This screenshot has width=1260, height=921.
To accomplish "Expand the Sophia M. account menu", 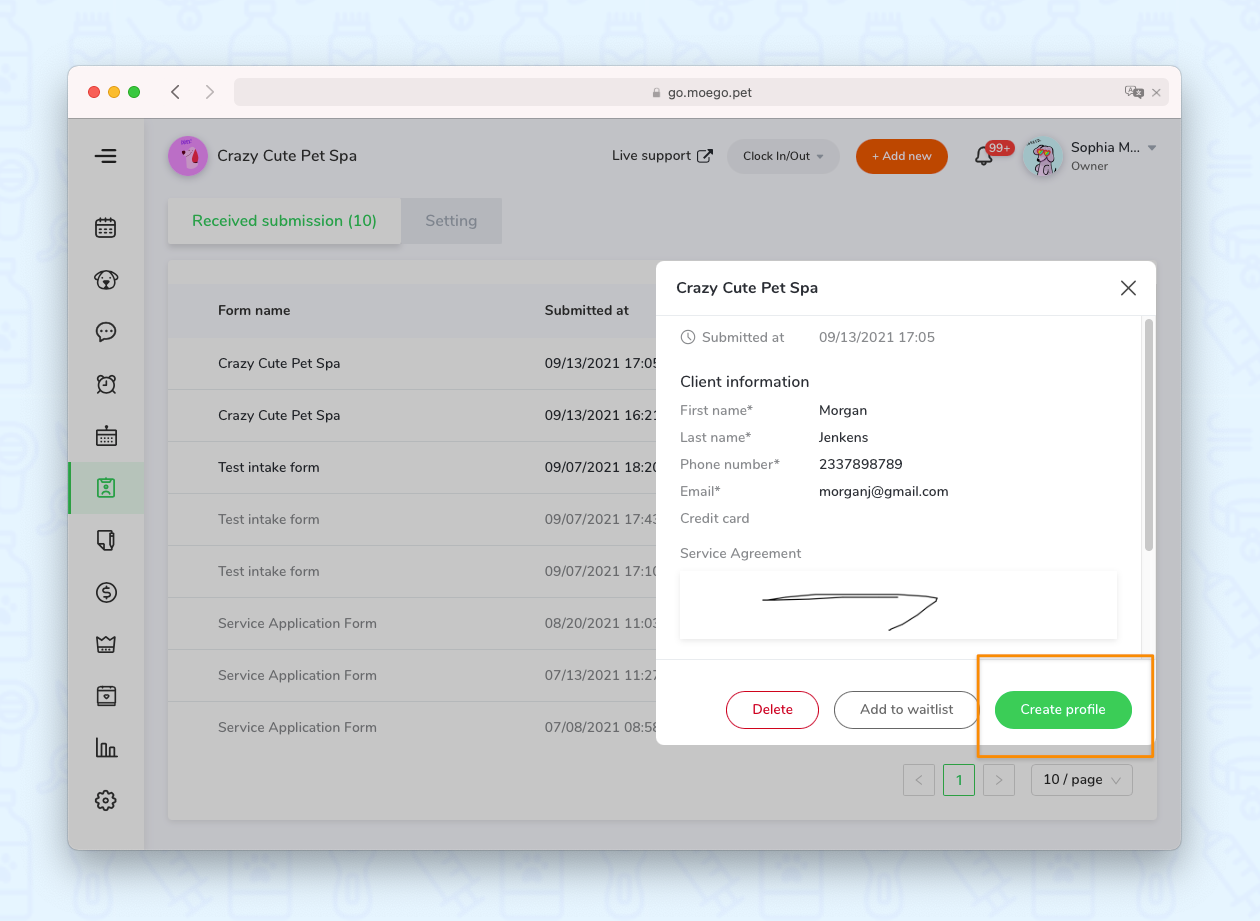I will pos(1152,148).
